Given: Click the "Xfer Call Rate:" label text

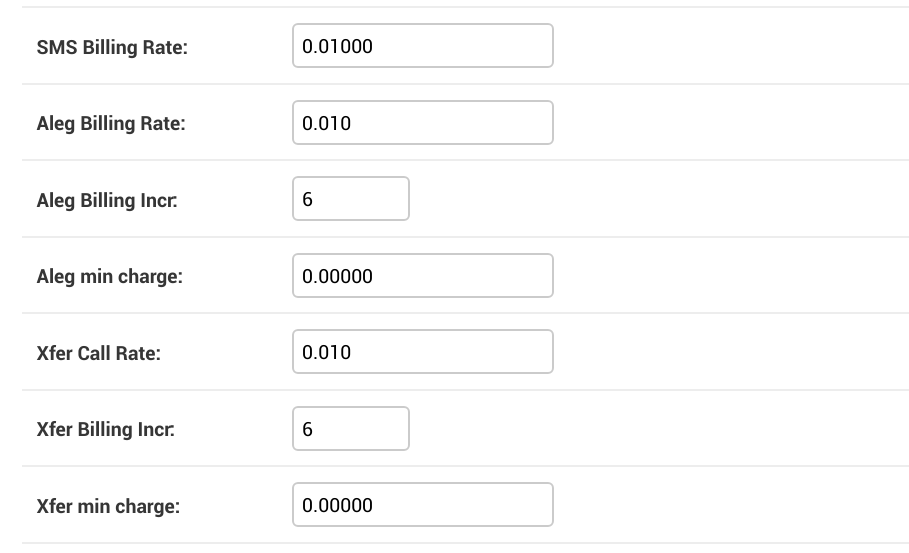Looking at the screenshot, I should [99, 353].
